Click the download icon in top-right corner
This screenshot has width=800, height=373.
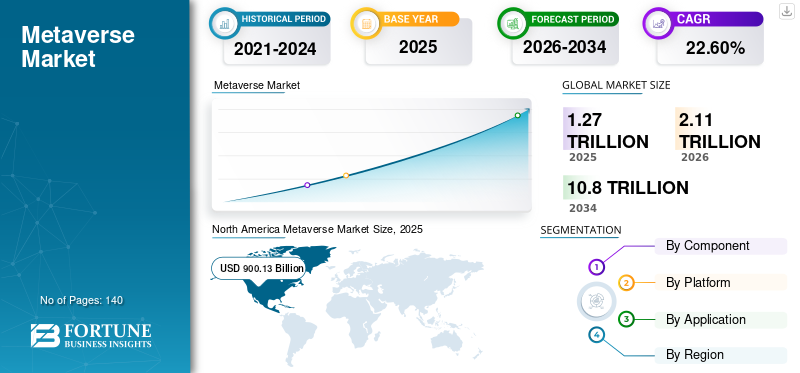787,11
